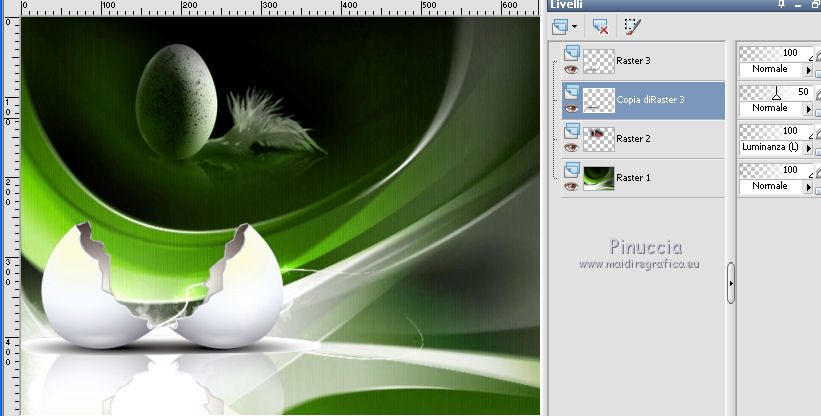Image resolution: width=821 pixels, height=416 pixels.
Task: Hide the Copia diRaster 3 layer
Action: 571,108
